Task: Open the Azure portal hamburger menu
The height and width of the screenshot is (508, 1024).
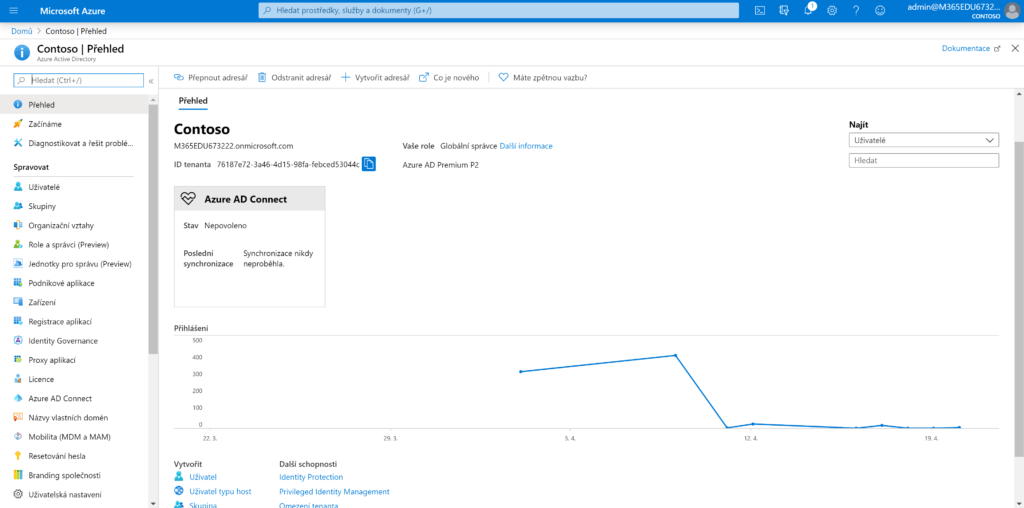Action: [x=14, y=10]
